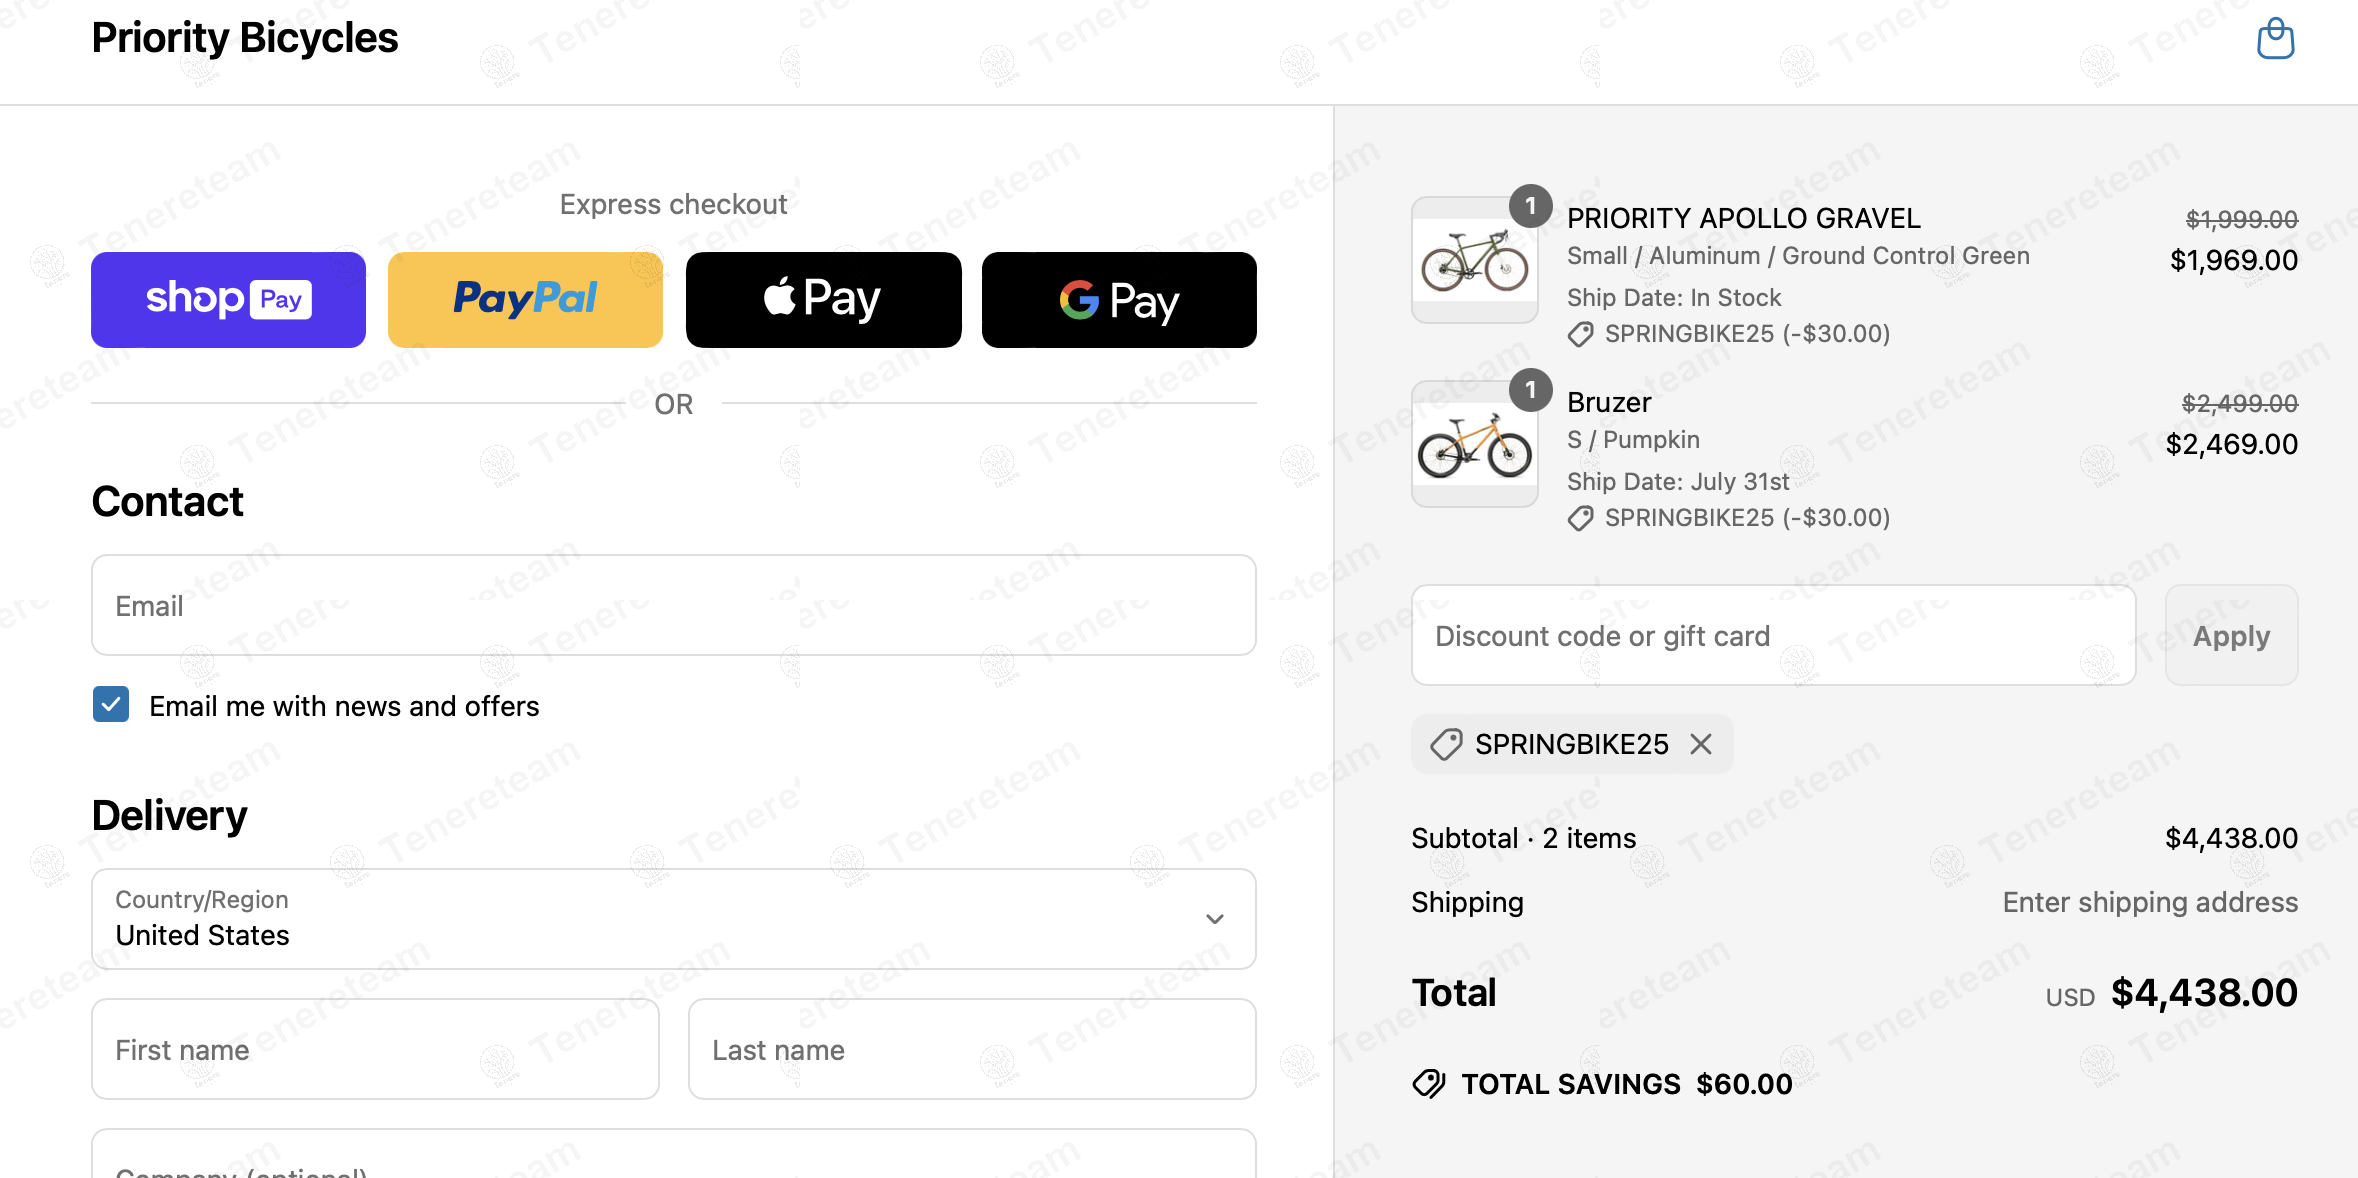2358x1178 pixels.
Task: Open the shopping bag cart icon
Action: coord(2275,40)
